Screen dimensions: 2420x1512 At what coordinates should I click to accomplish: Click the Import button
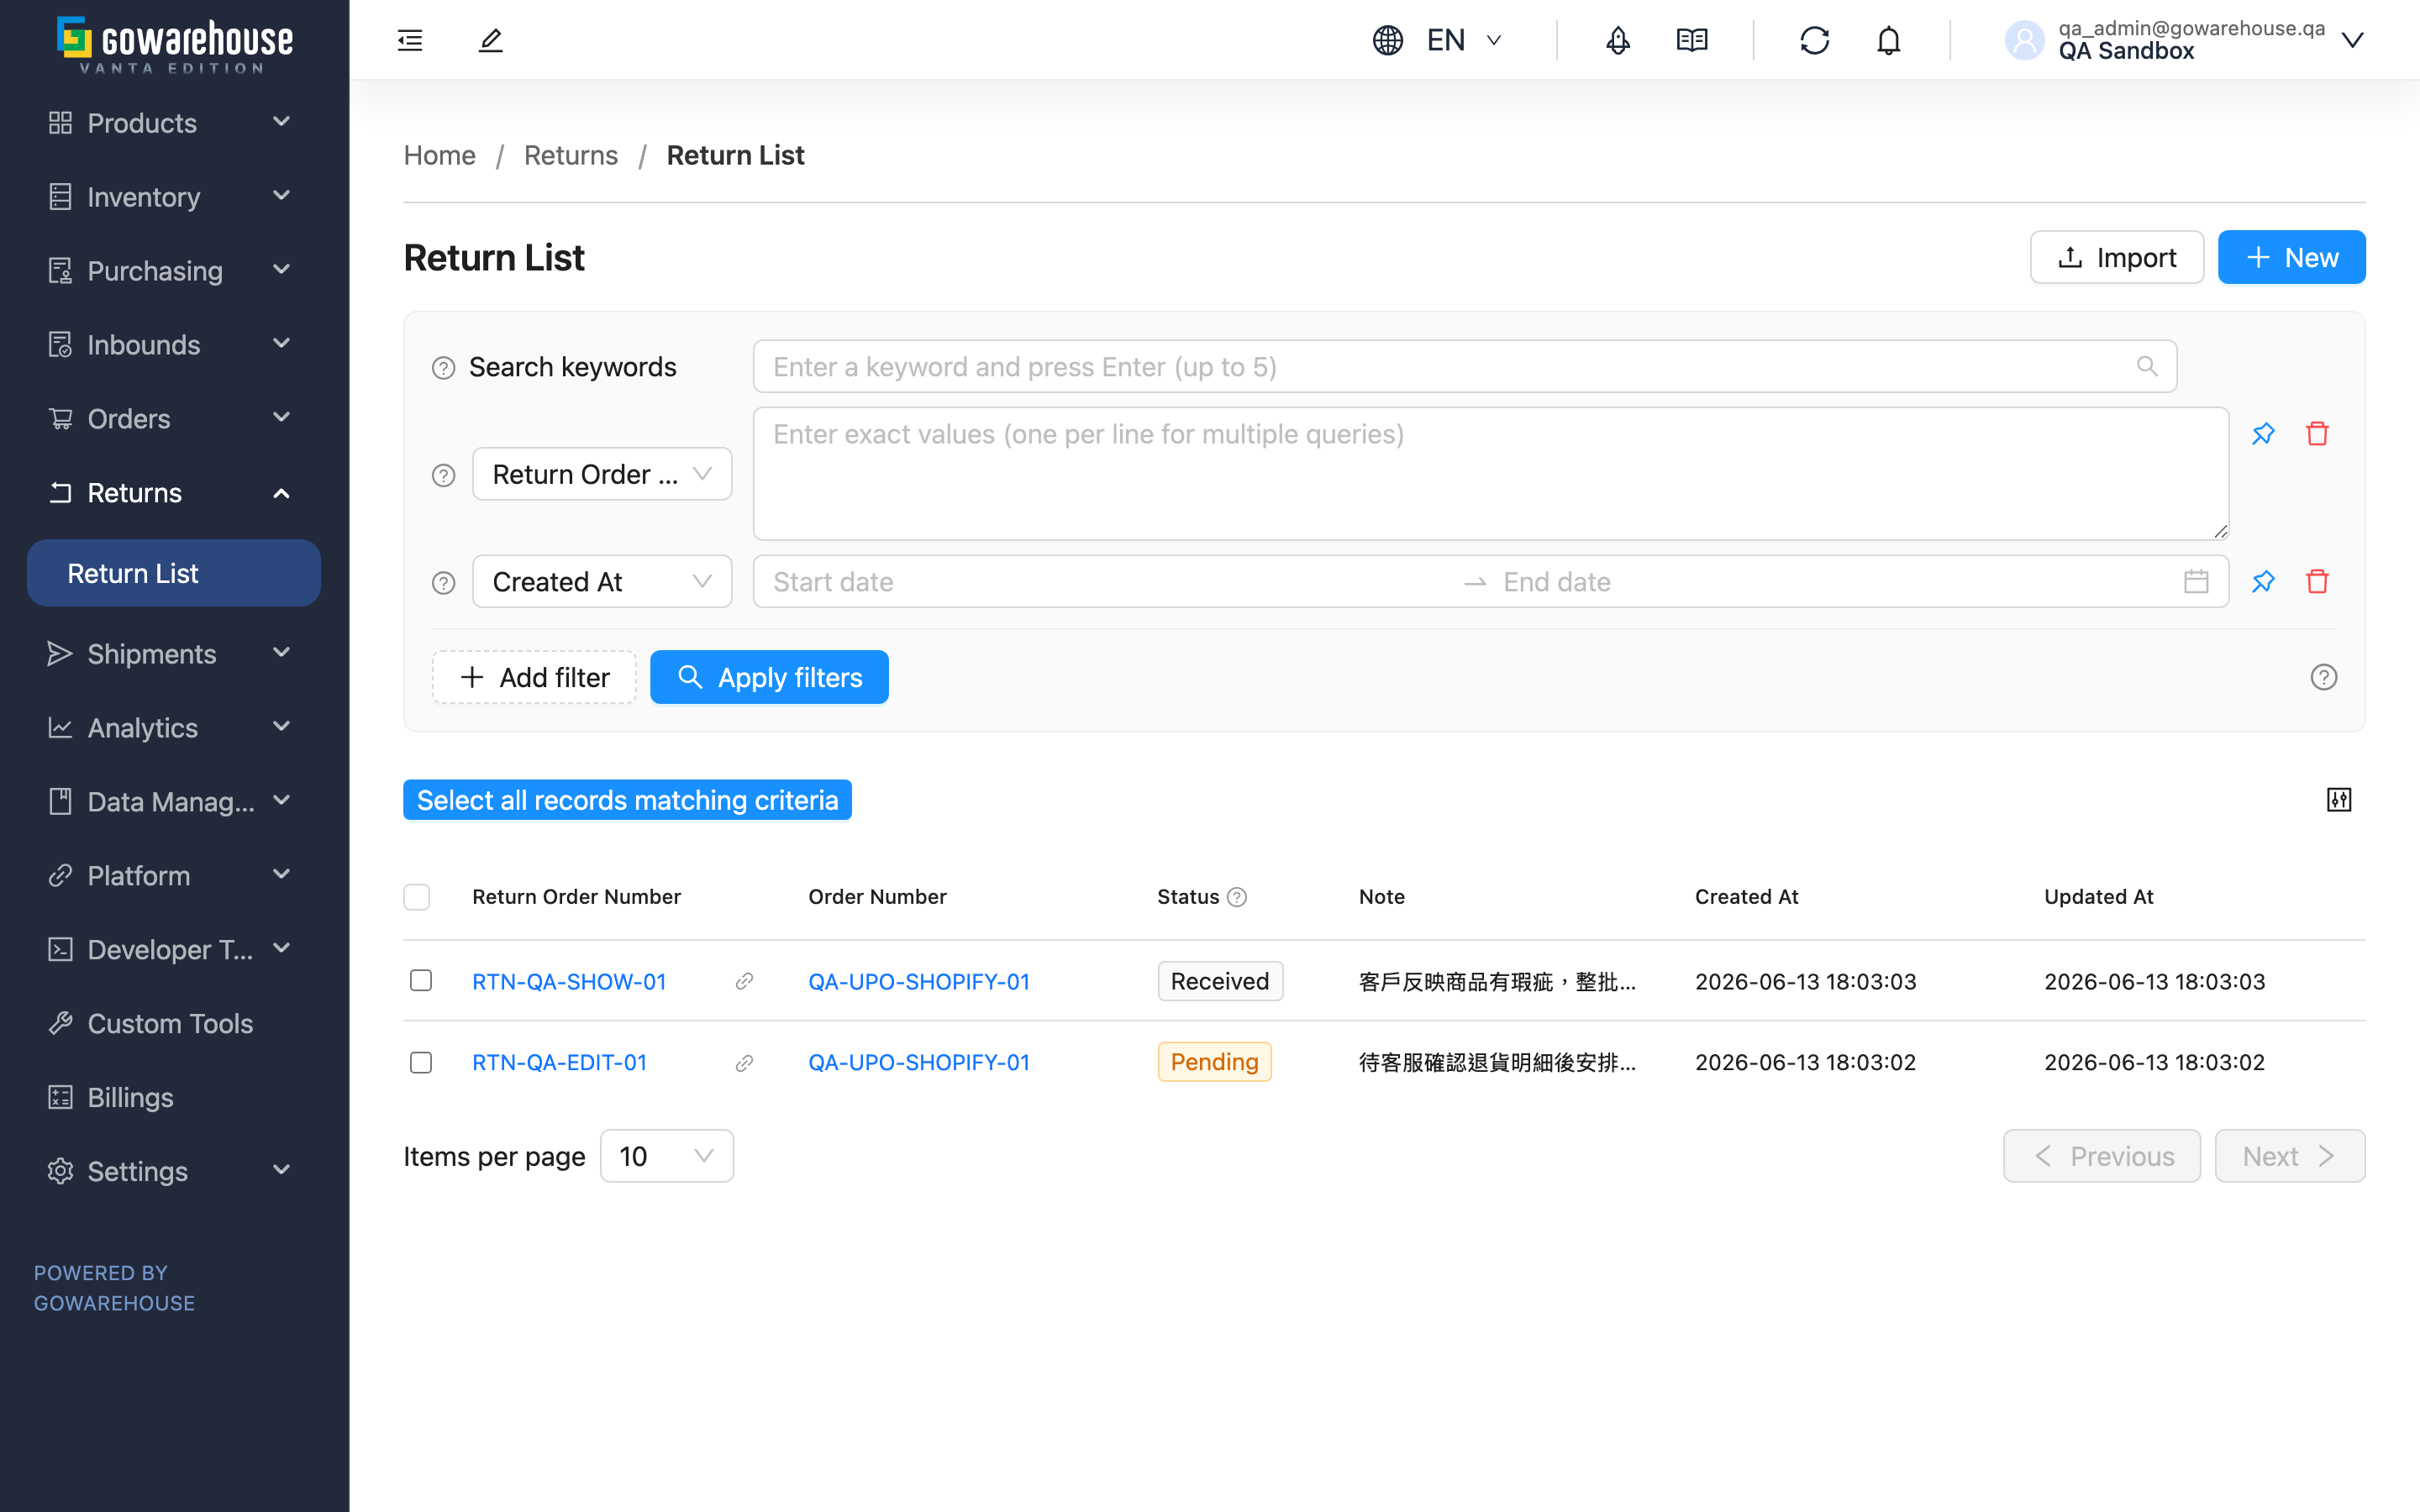tap(2117, 257)
